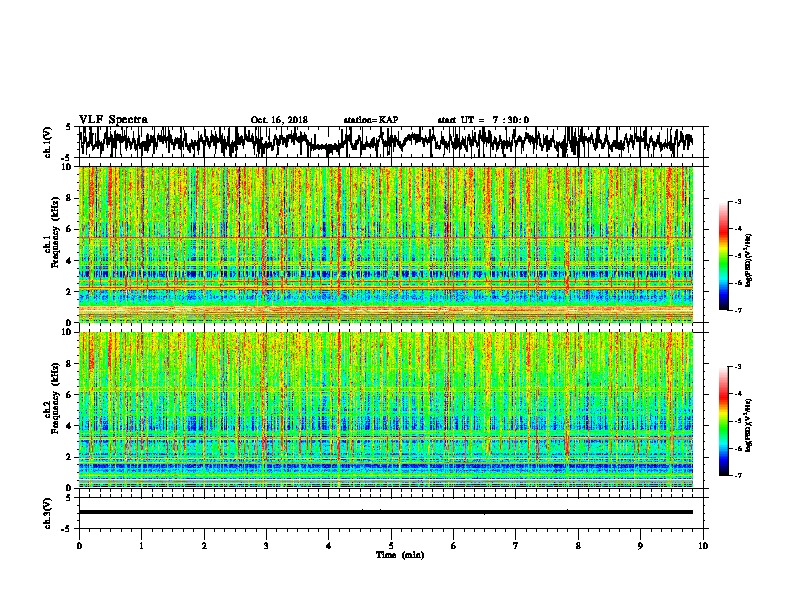Image resolution: width=792 pixels, height=612 pixels.
Task: Click time axis tick label "2"
Action: point(204,546)
